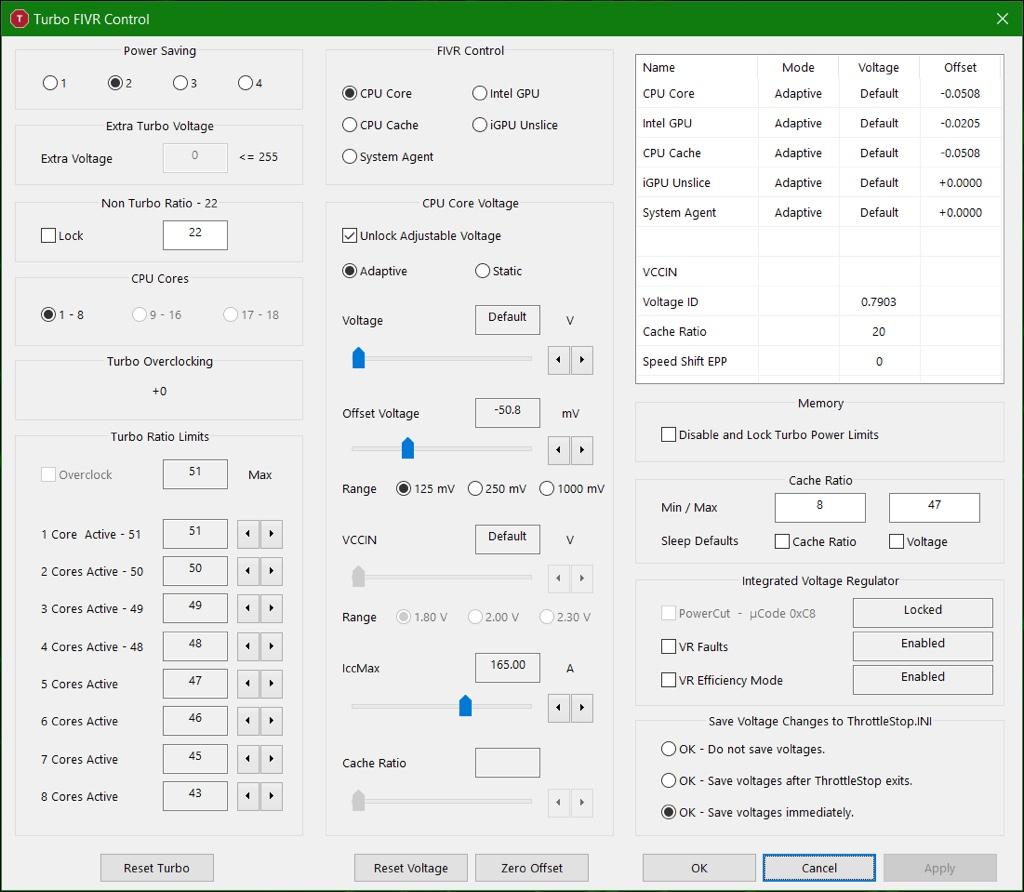Close the Turbo FIVR Control window
The width and height of the screenshot is (1024, 892).
coord(1002,19)
